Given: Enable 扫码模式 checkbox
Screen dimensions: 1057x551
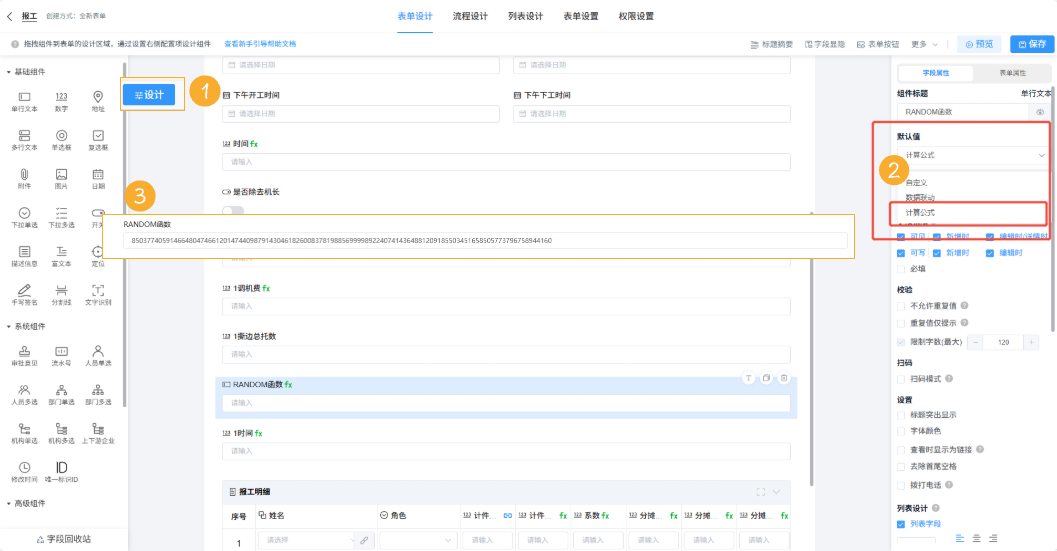Looking at the screenshot, I should coord(901,379).
